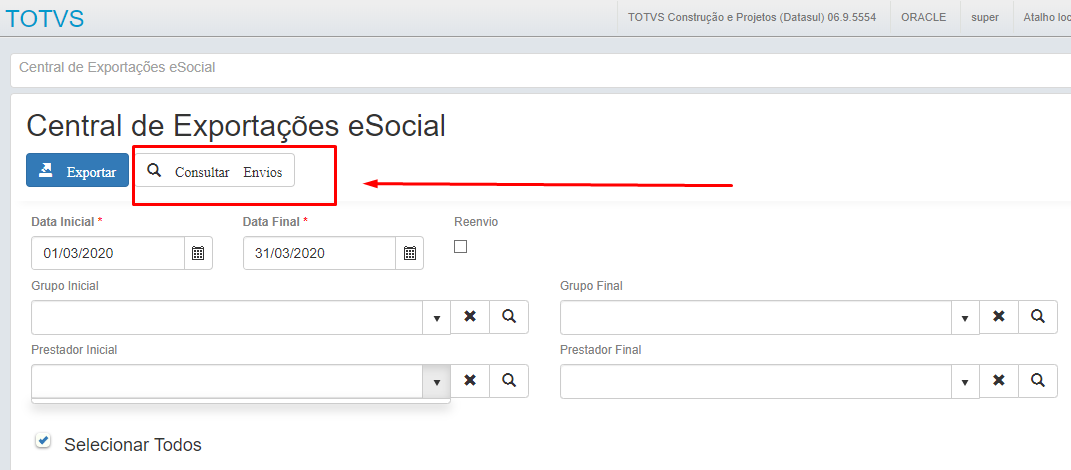Expand the Prestador Final dropdown arrow
The width and height of the screenshot is (1071, 470).
(965, 381)
